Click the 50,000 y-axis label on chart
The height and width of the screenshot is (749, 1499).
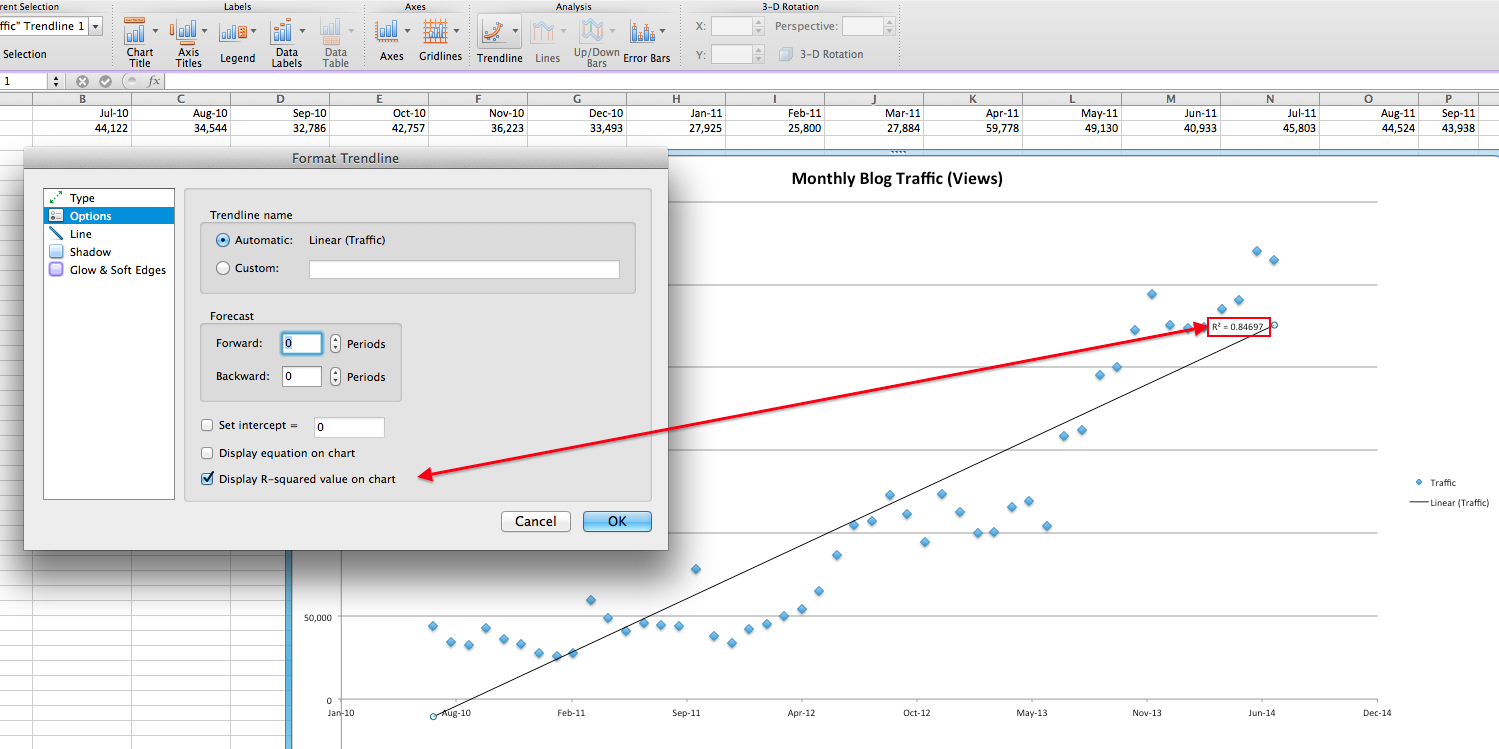click(x=317, y=617)
